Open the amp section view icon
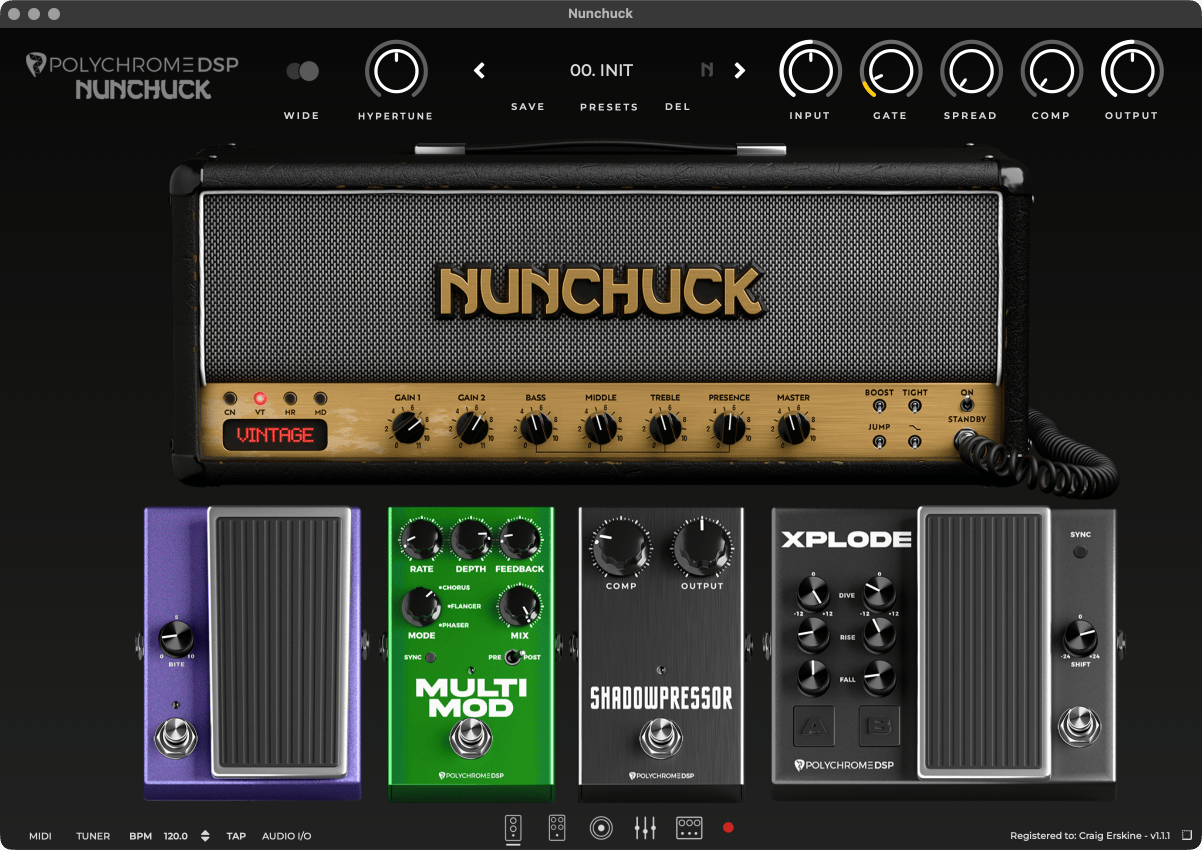This screenshot has height=850, width=1202. pyautogui.click(x=513, y=828)
